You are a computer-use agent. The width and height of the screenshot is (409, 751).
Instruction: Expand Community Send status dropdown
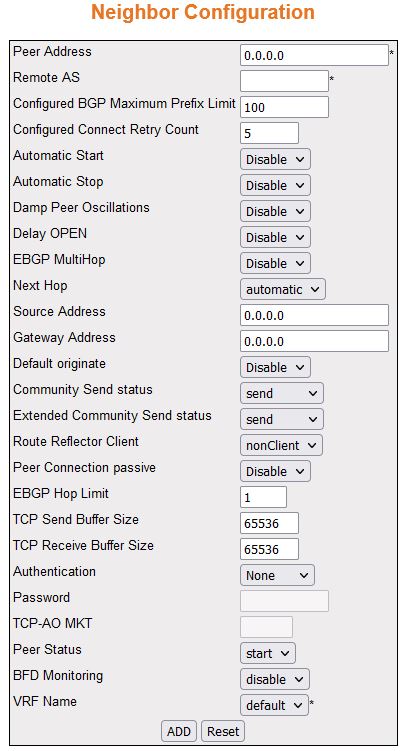(282, 393)
